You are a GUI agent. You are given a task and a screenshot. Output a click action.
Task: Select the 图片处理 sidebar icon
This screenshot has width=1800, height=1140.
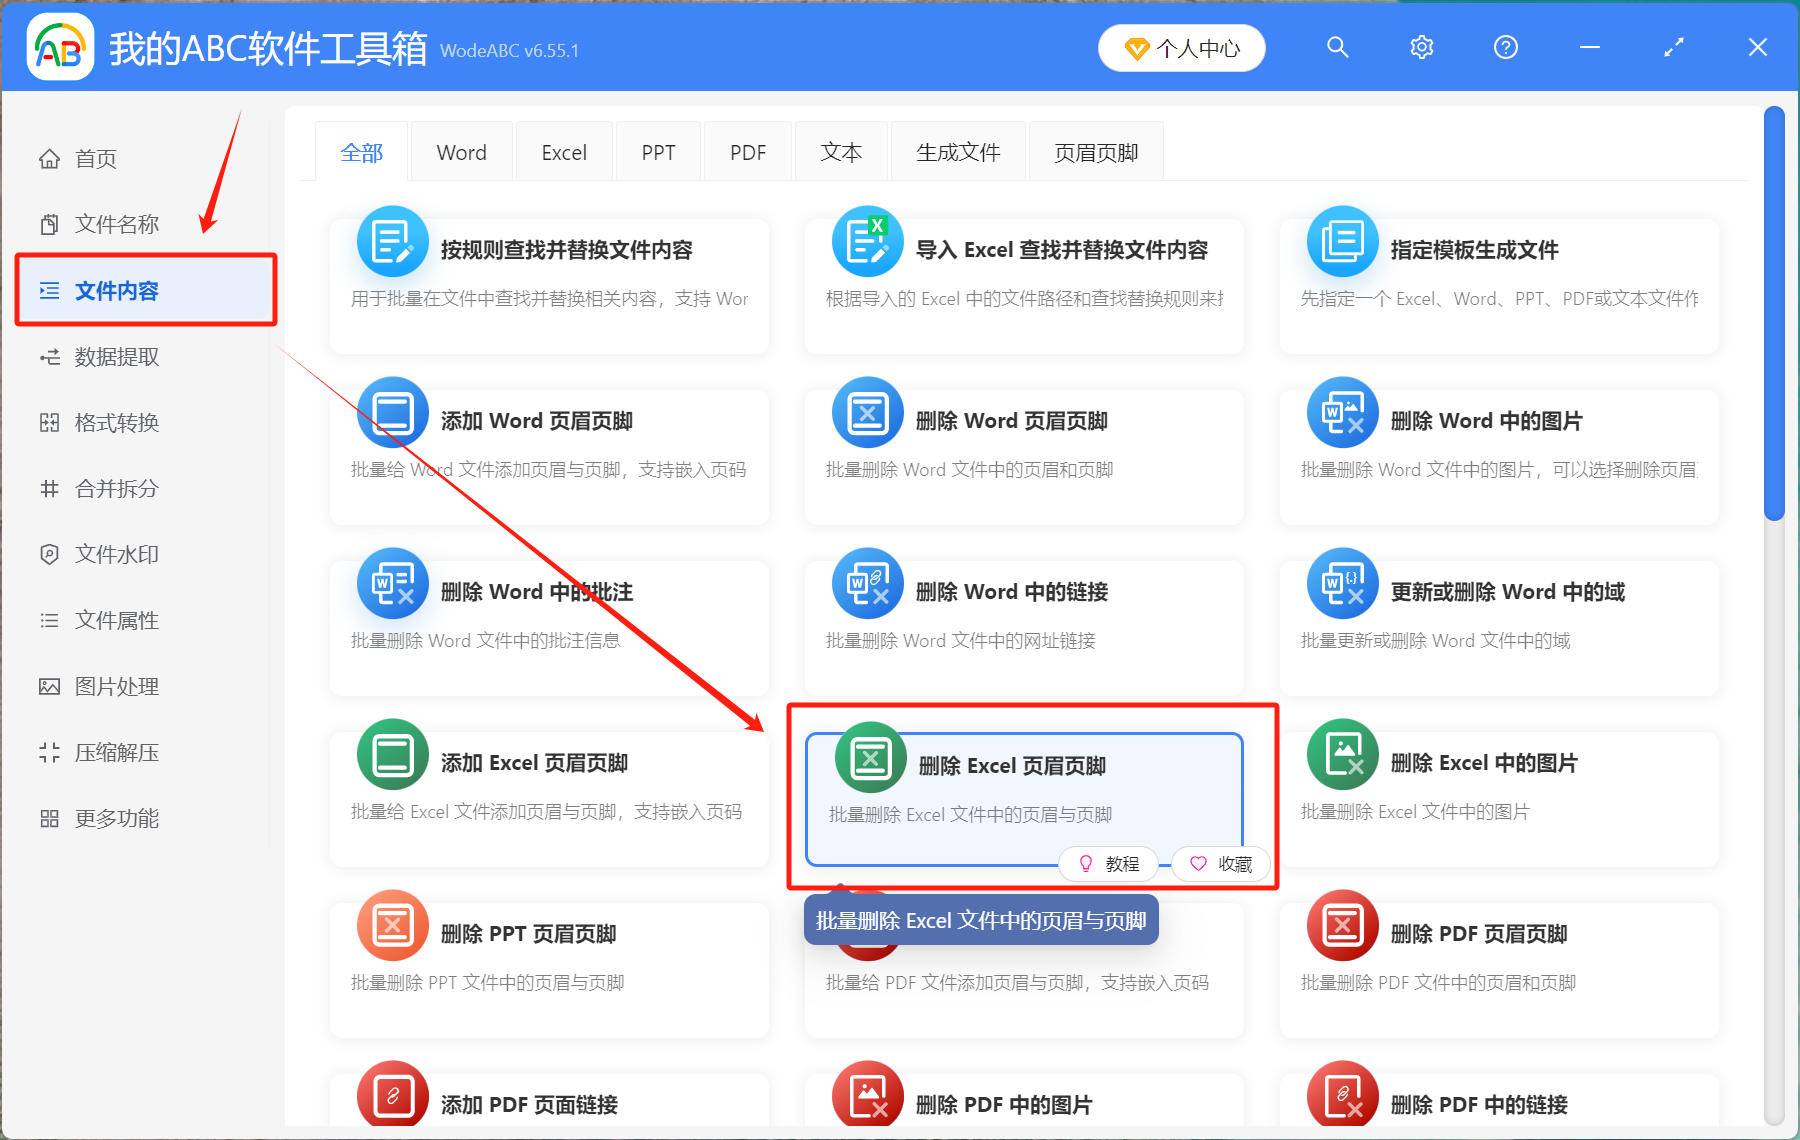[115, 686]
